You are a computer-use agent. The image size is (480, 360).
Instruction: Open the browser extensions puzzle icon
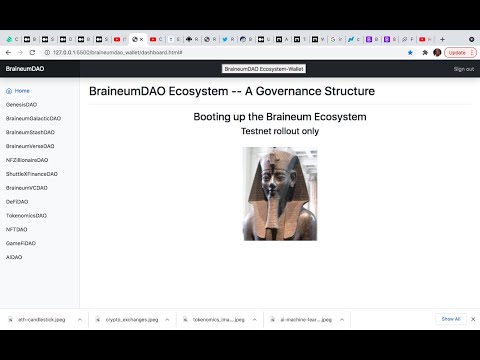point(425,53)
